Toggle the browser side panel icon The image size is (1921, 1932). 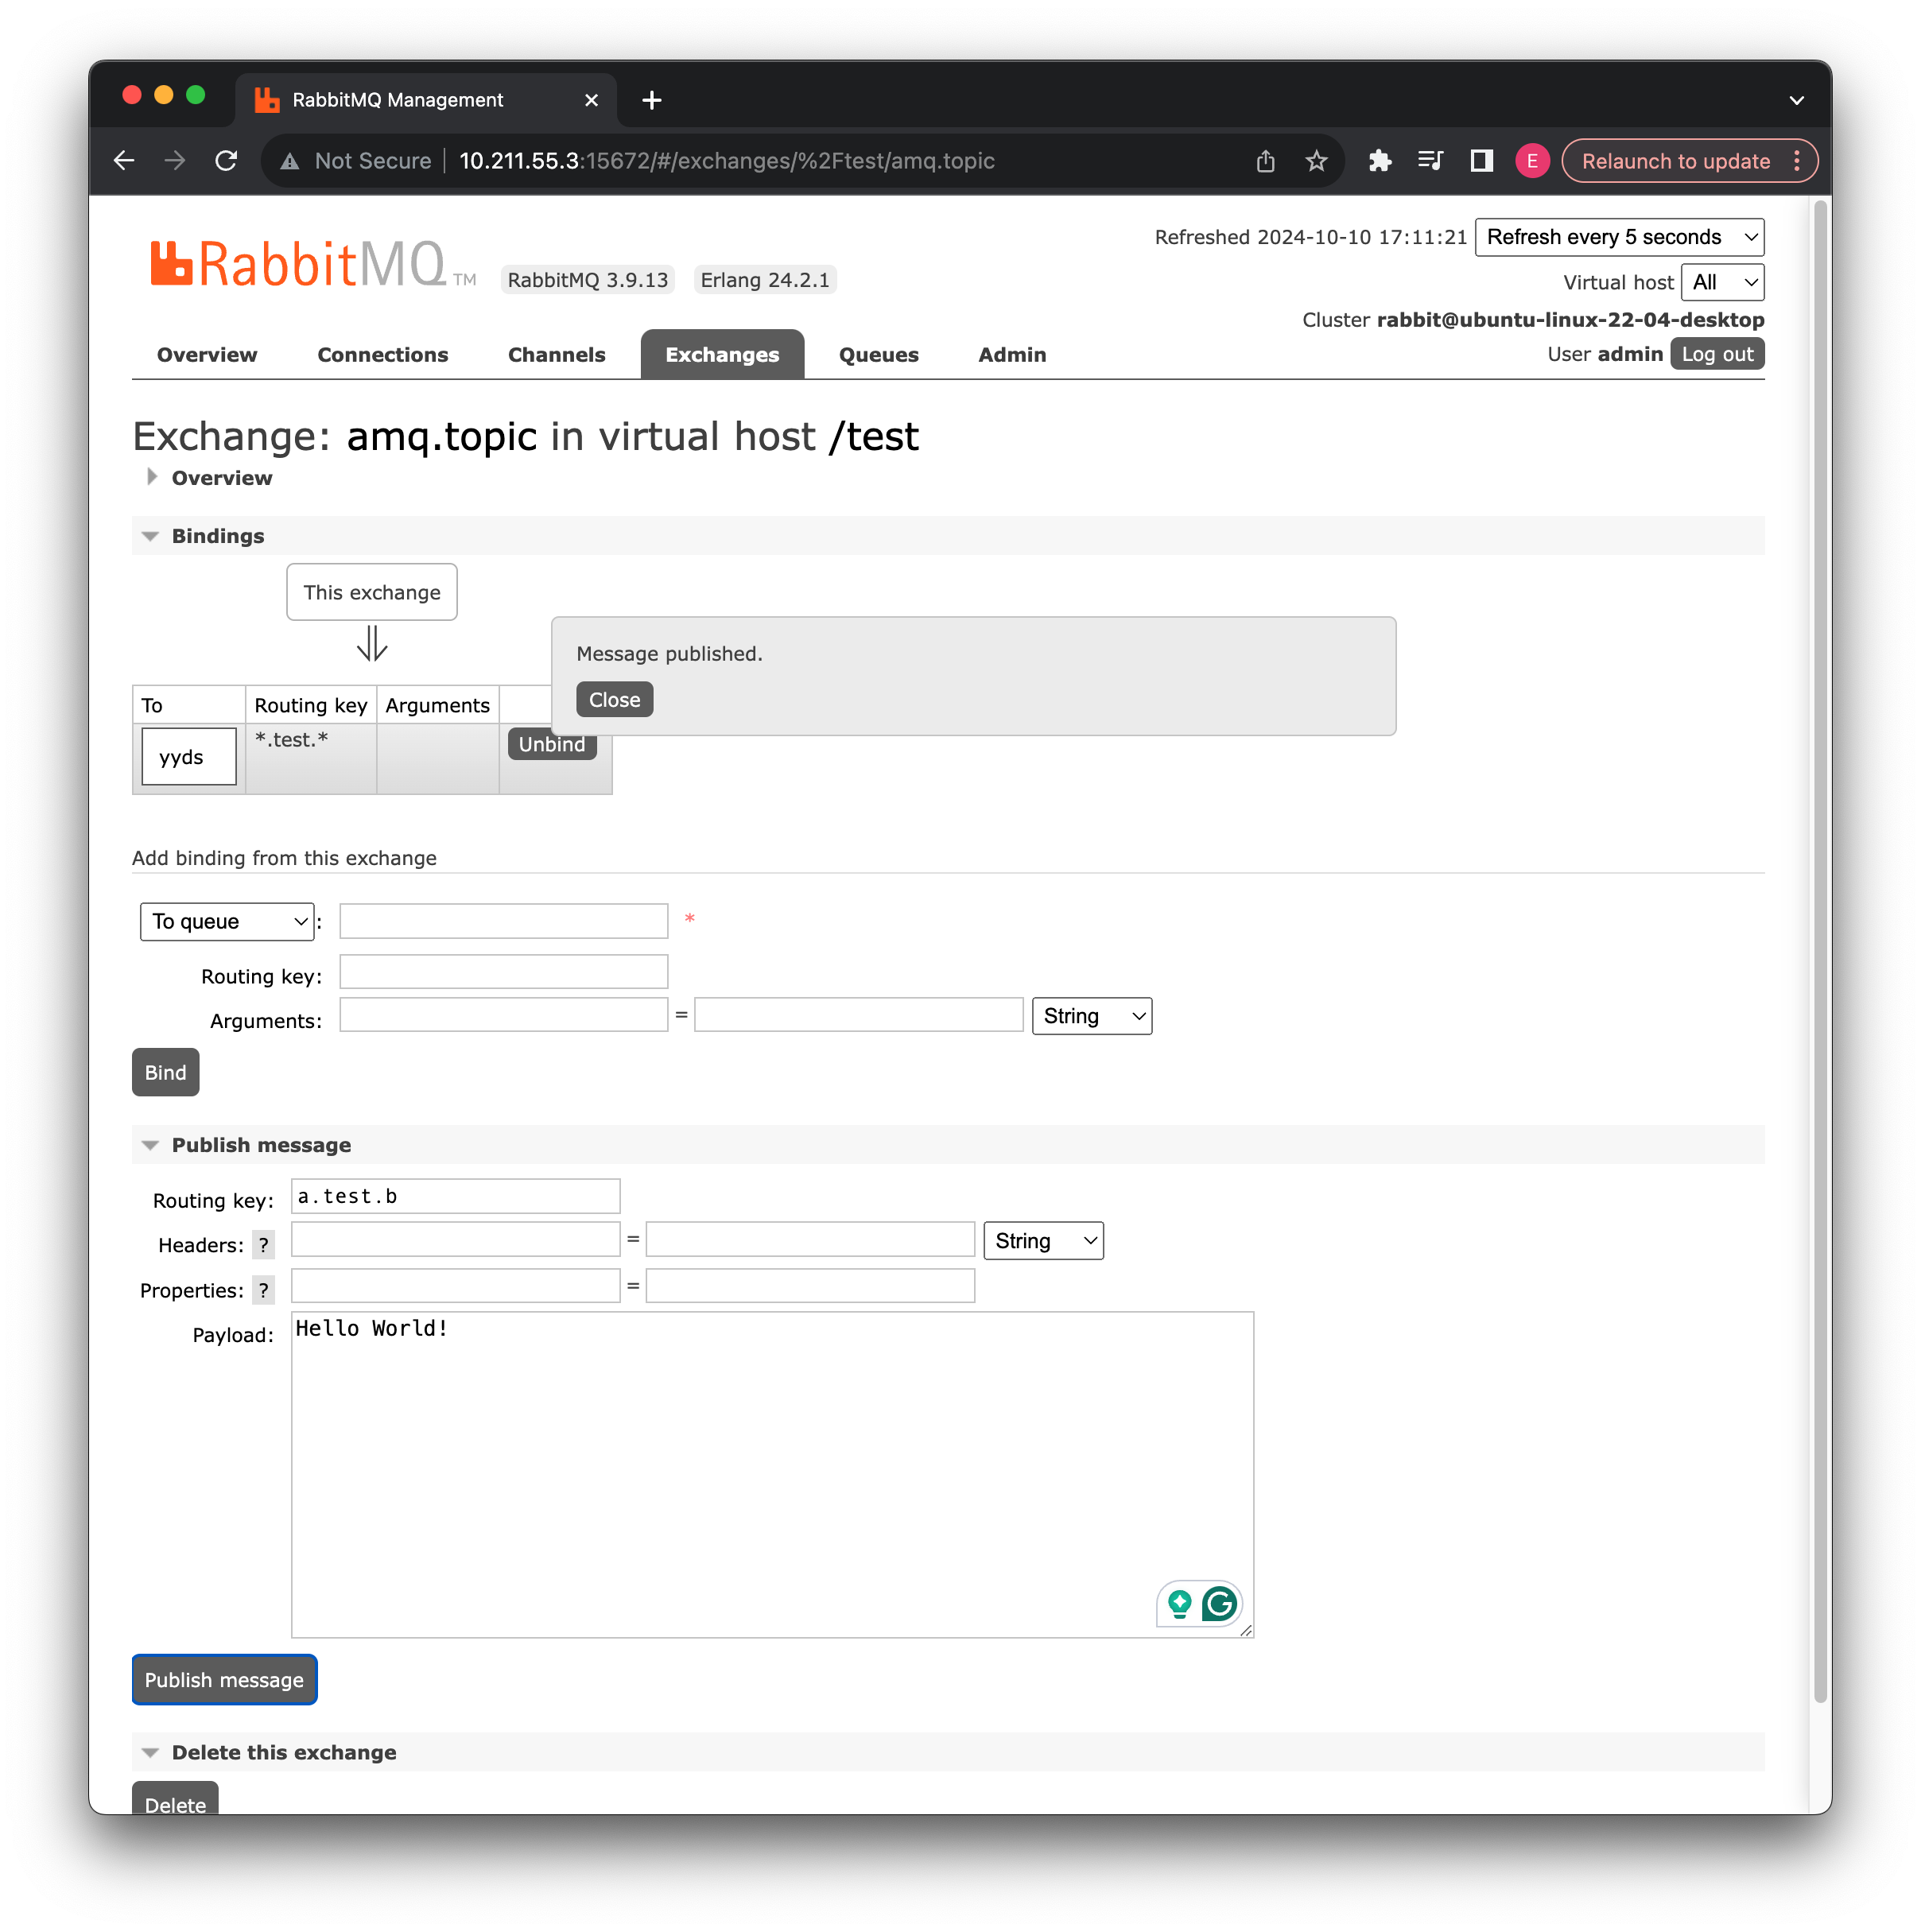(1481, 161)
